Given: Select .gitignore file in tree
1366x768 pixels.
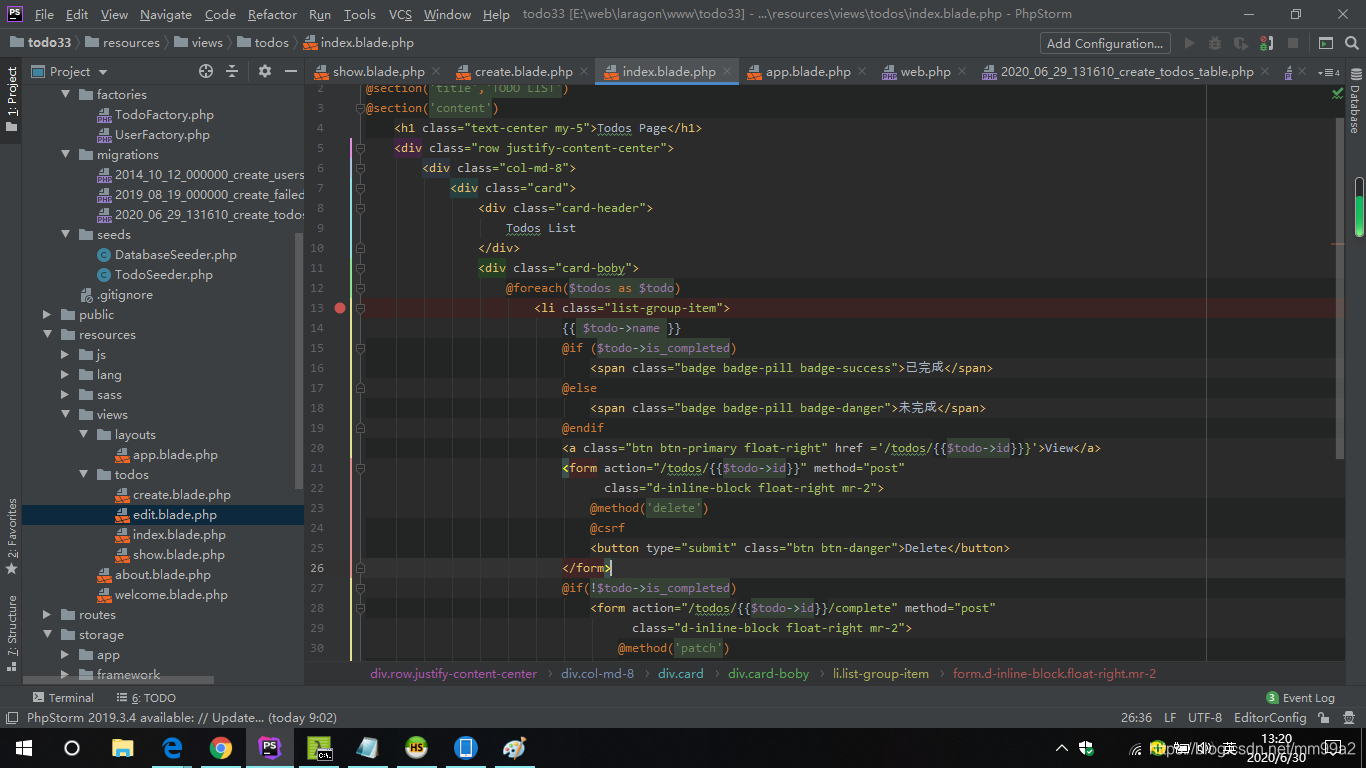Looking at the screenshot, I should point(124,294).
